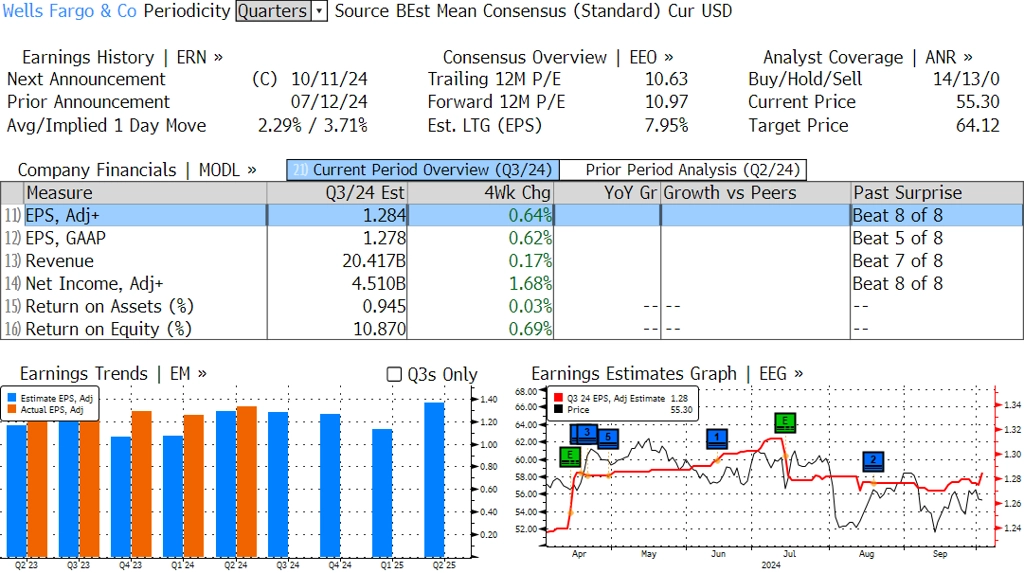The image size is (1024, 573).
Task: Click Current Price value 55.30 in Analyst Coverage
Action: coord(978,102)
